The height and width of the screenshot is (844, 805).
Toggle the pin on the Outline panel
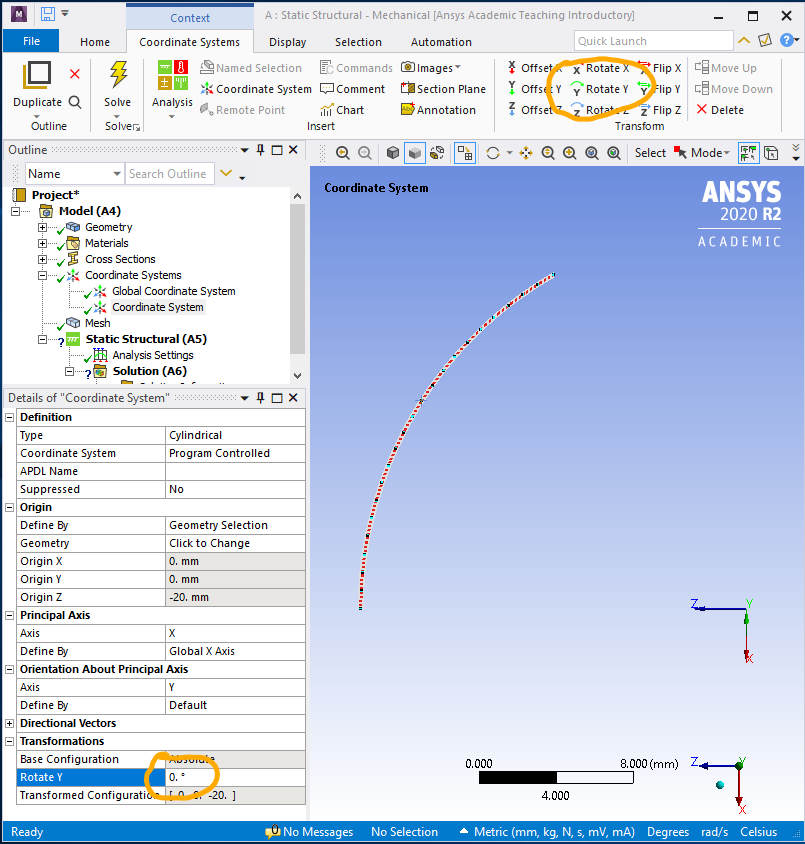click(x=260, y=150)
